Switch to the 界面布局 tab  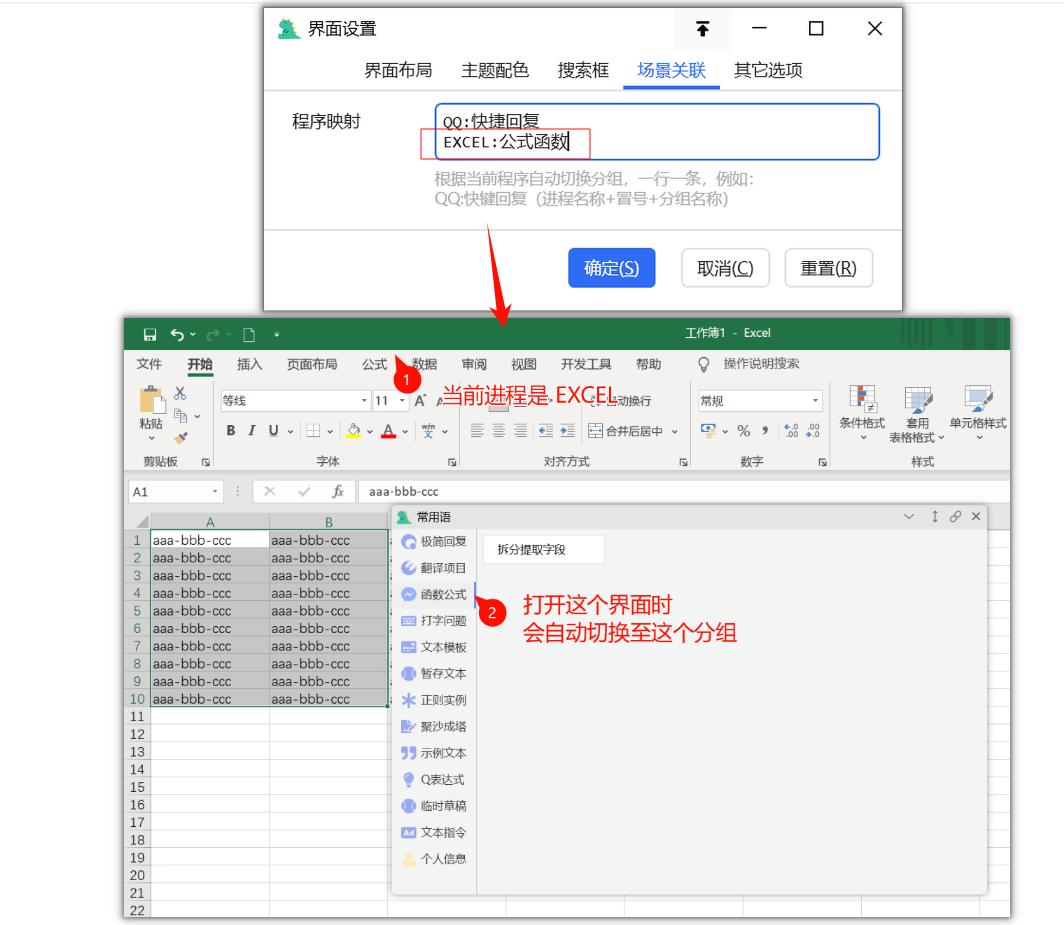(398, 70)
